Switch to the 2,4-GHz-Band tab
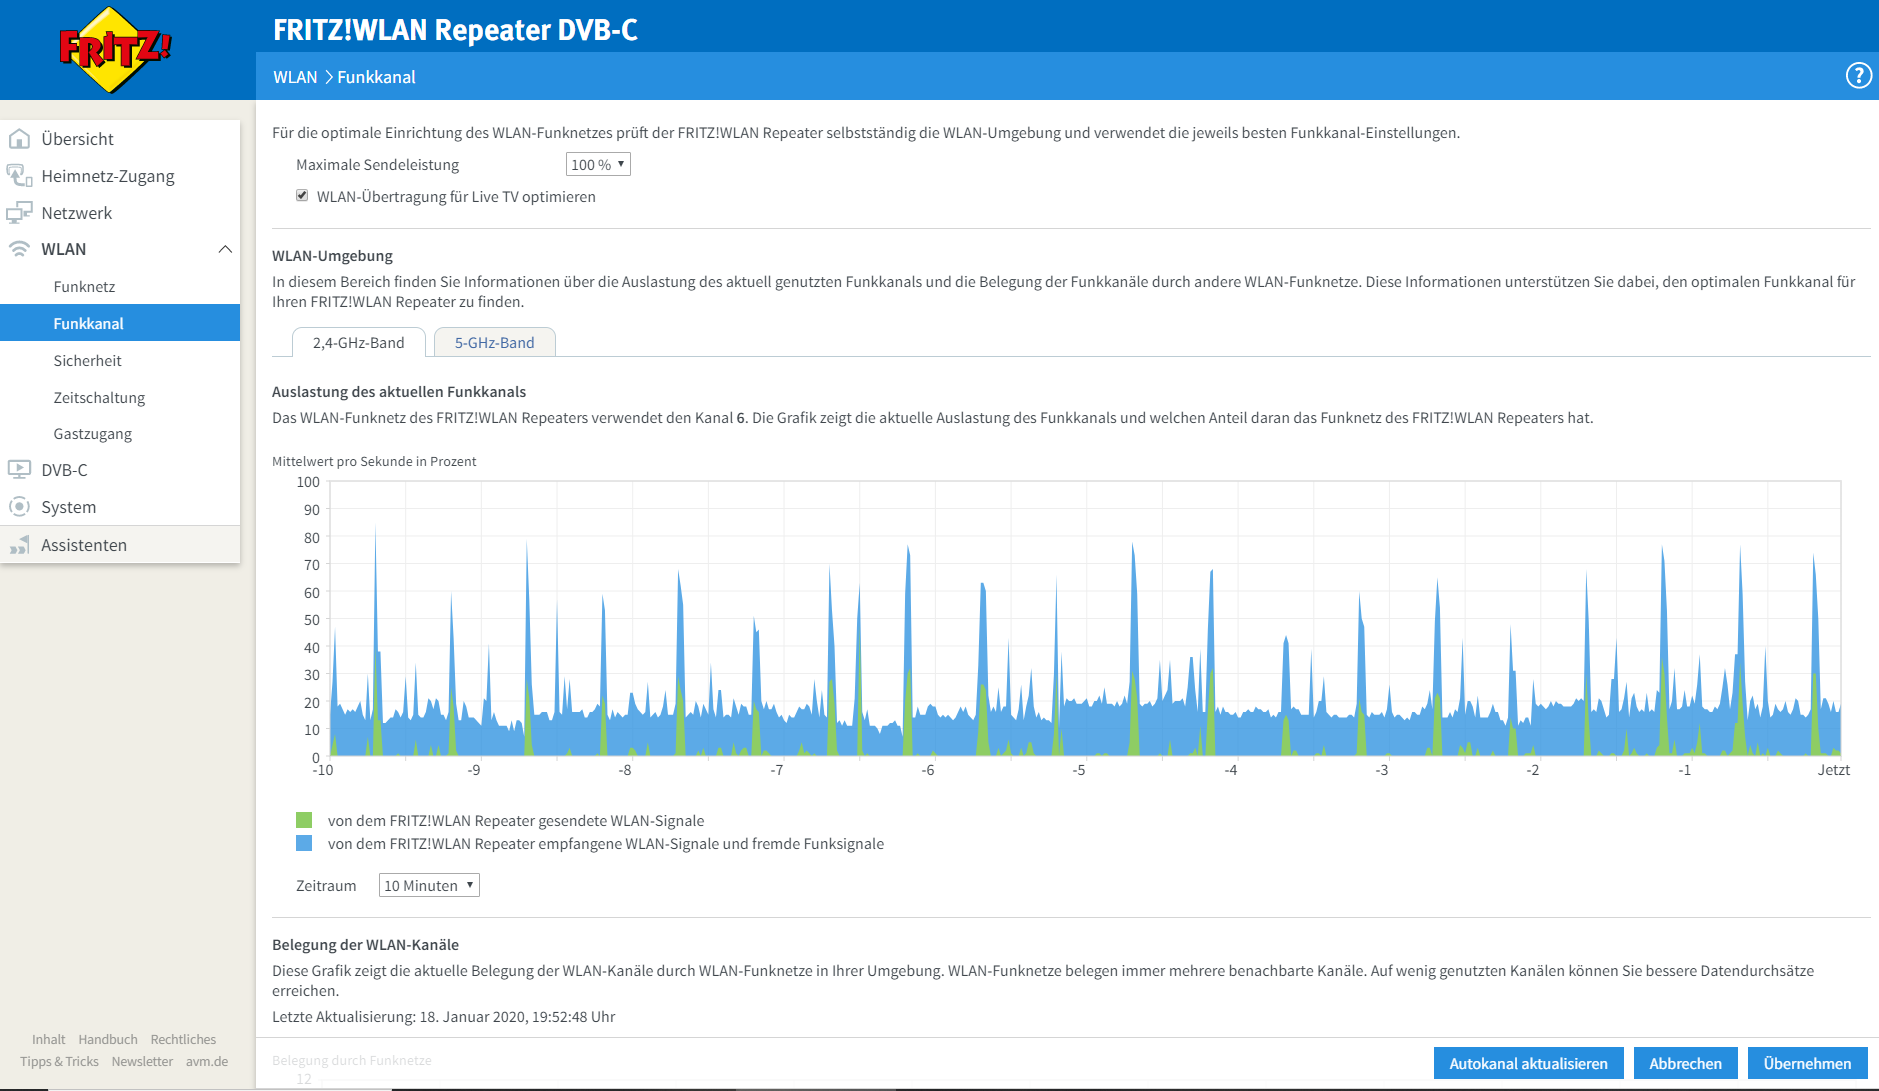 coord(358,342)
